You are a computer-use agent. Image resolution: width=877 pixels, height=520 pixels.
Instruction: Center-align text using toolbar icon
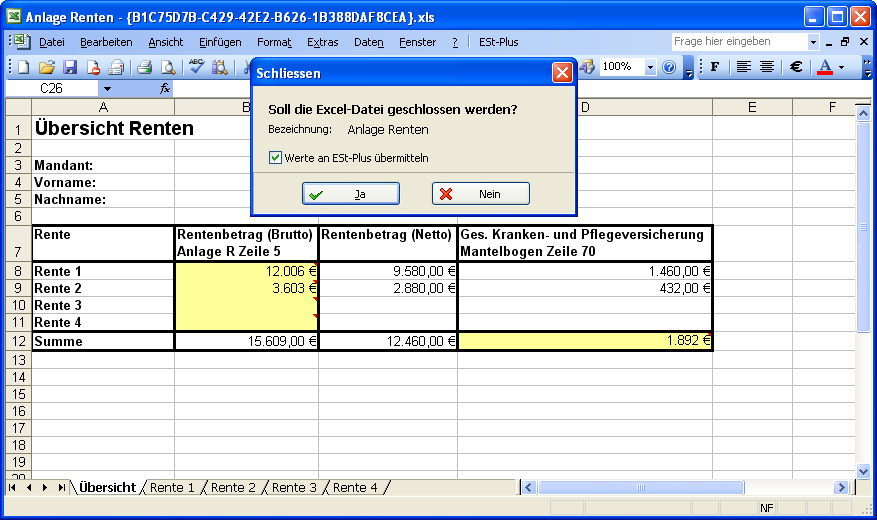pyautogui.click(x=766, y=67)
